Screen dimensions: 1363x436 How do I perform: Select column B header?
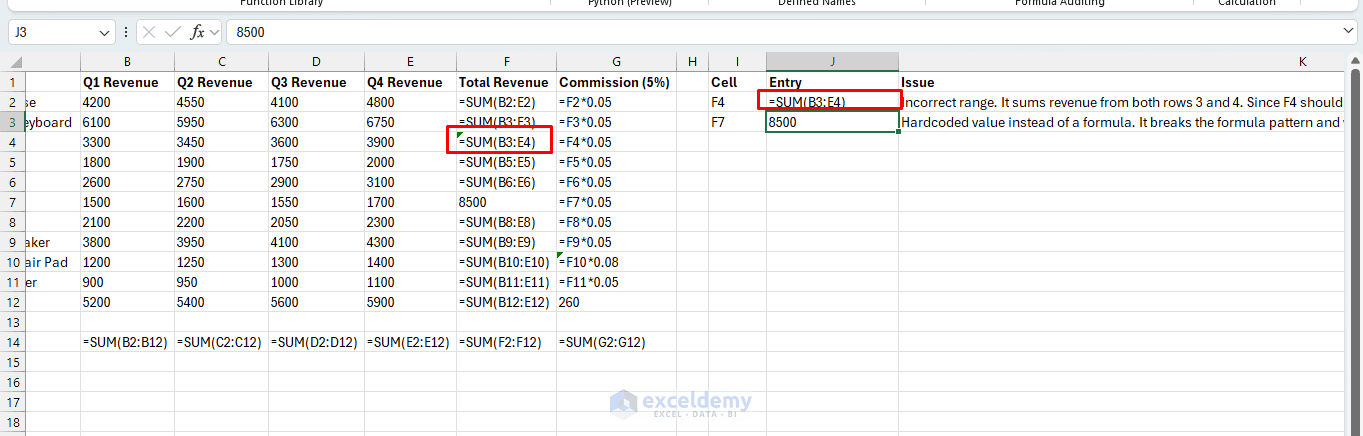(127, 62)
